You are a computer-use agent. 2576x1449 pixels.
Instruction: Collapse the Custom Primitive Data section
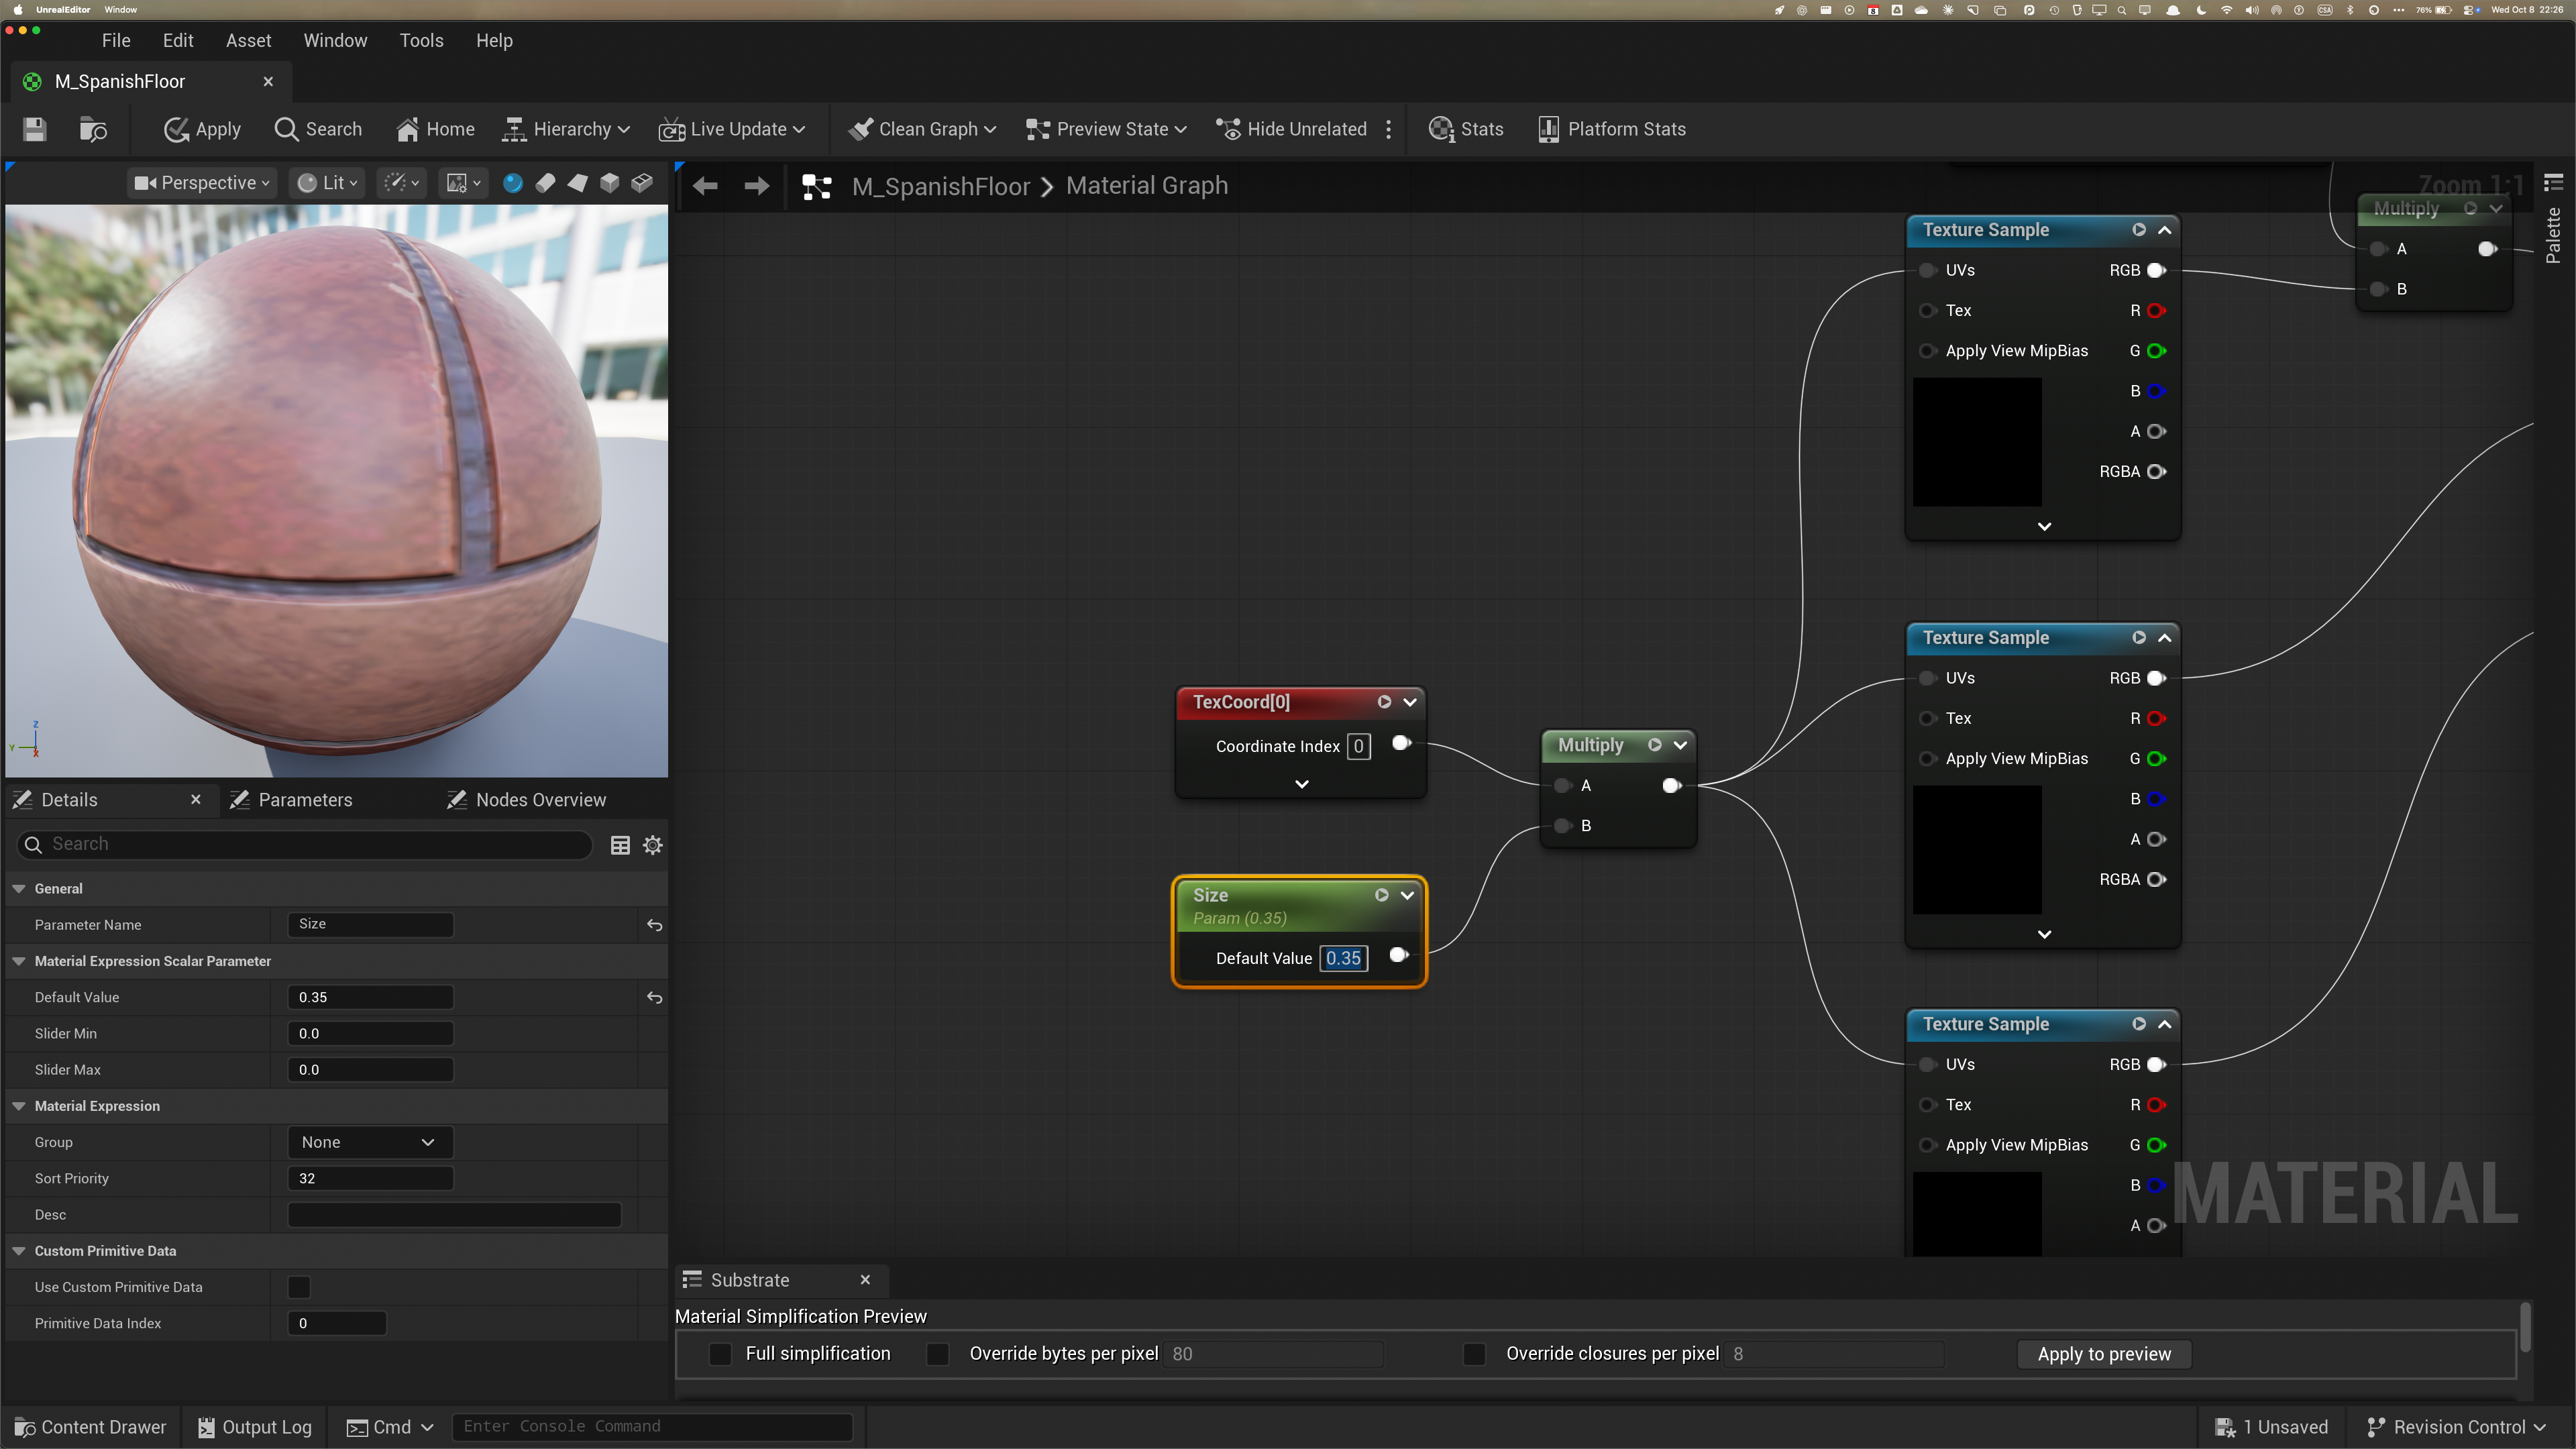coord(19,1251)
